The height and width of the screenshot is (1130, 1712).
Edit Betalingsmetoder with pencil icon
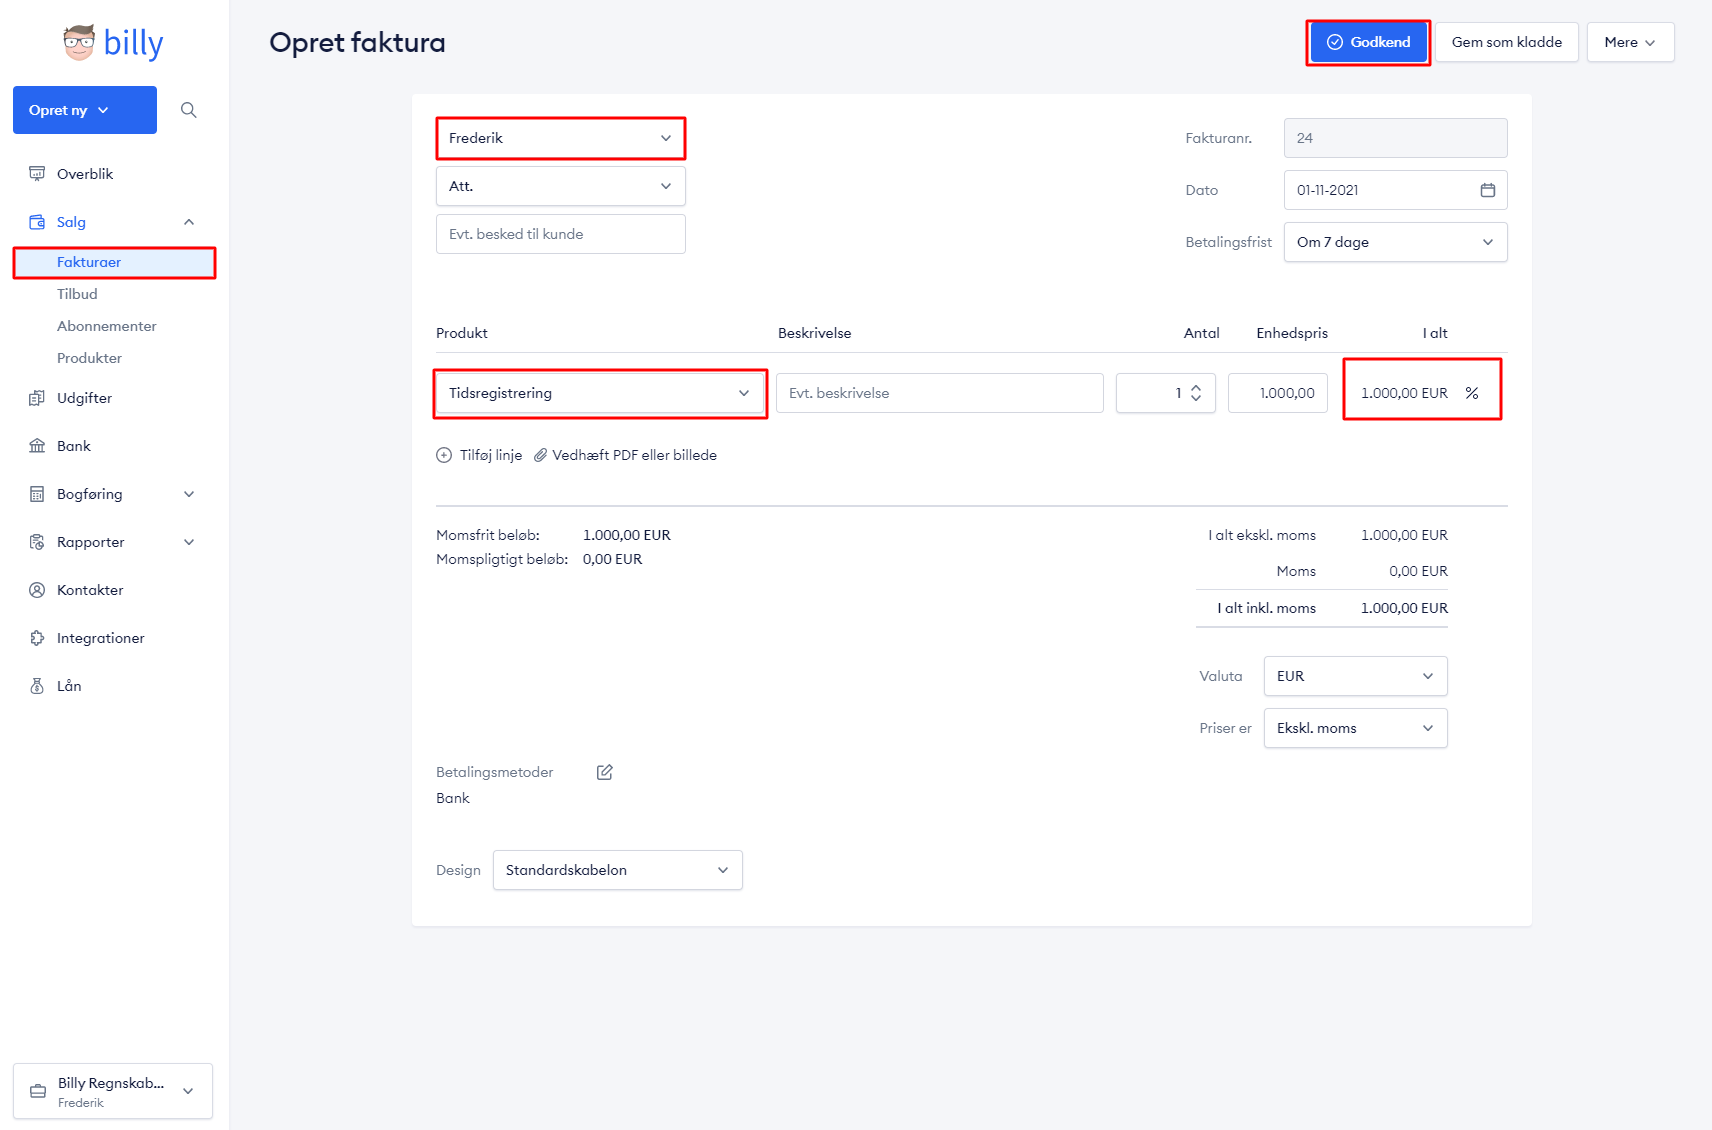[x=605, y=772]
